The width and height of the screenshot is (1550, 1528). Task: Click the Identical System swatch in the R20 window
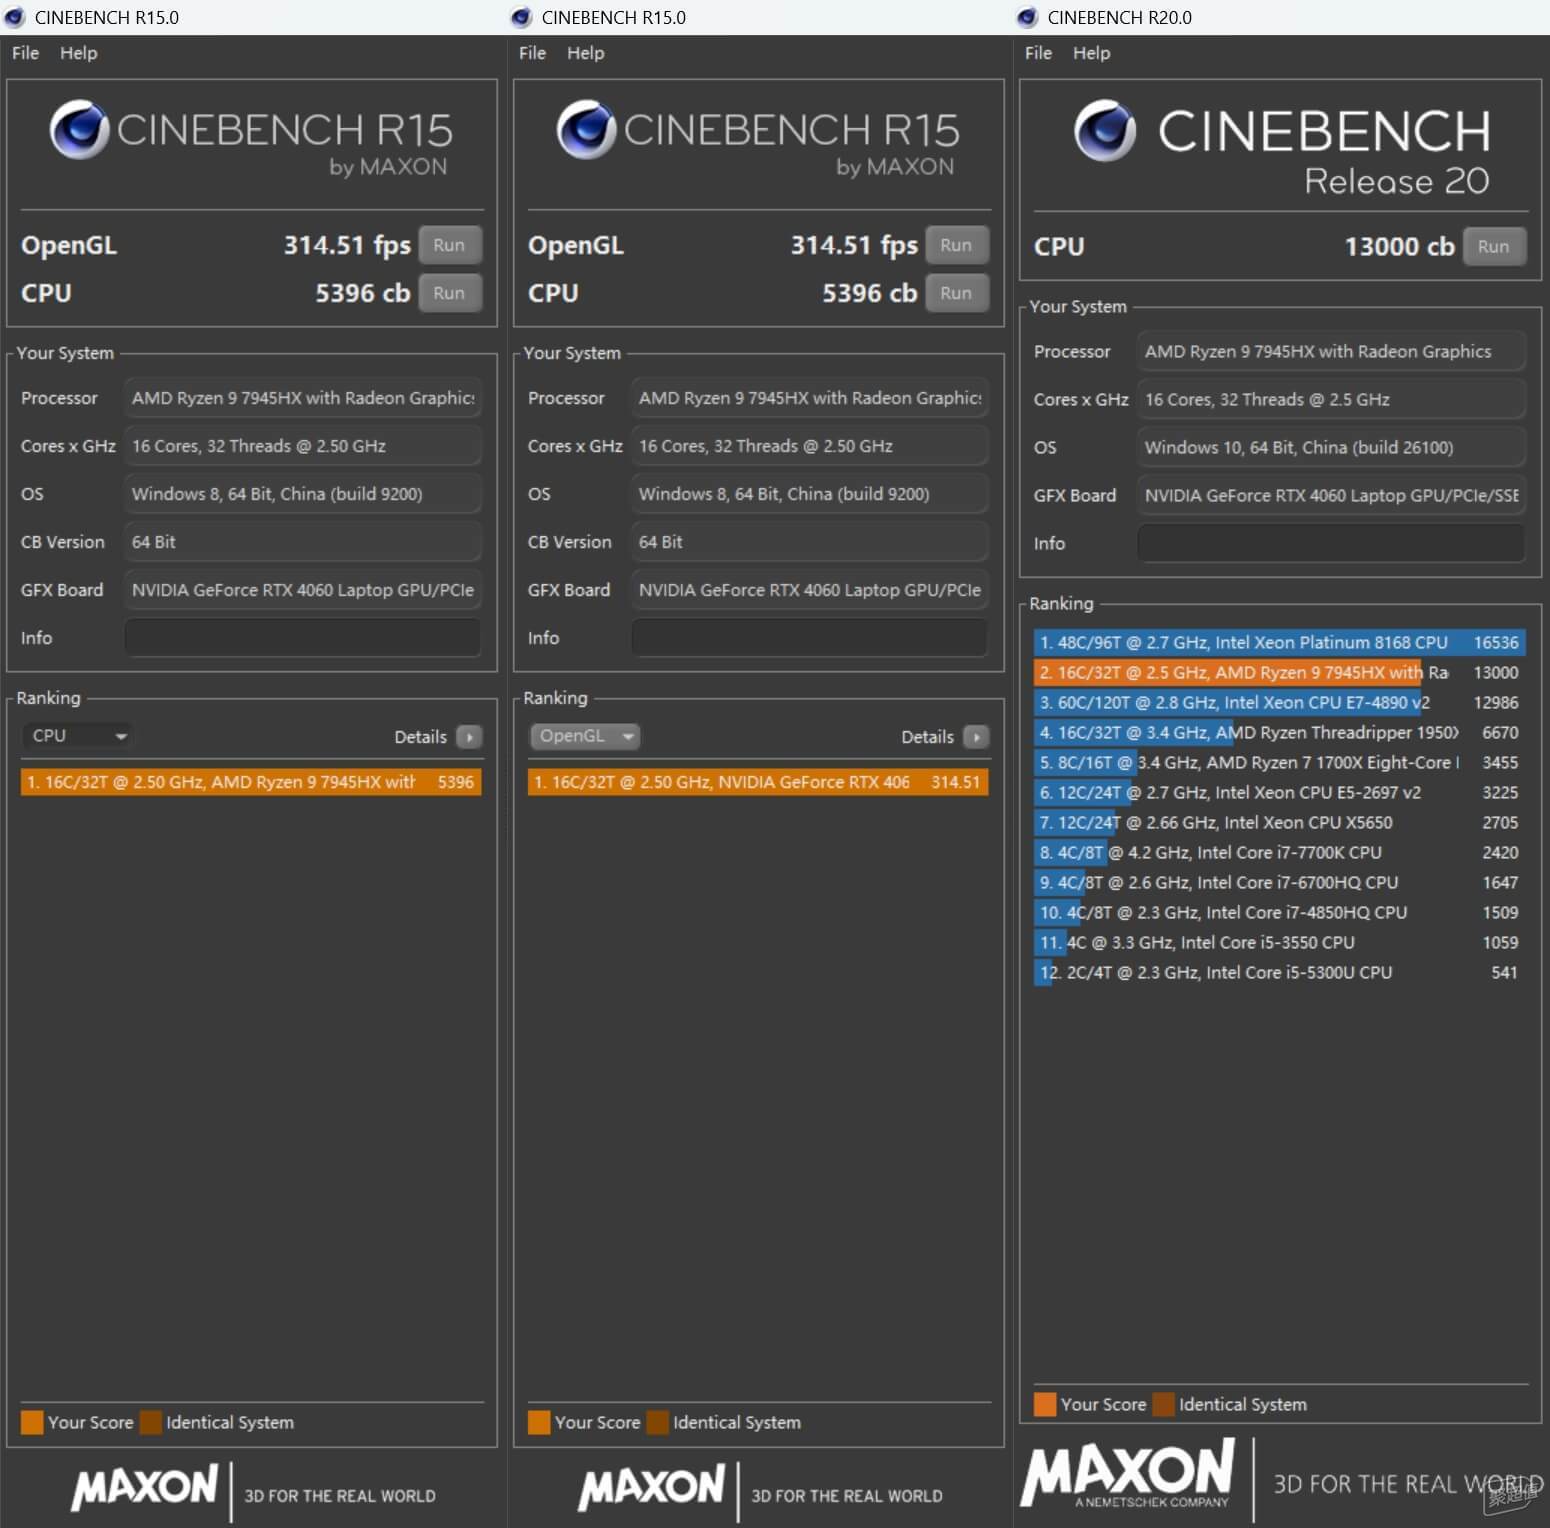[x=1163, y=1404]
